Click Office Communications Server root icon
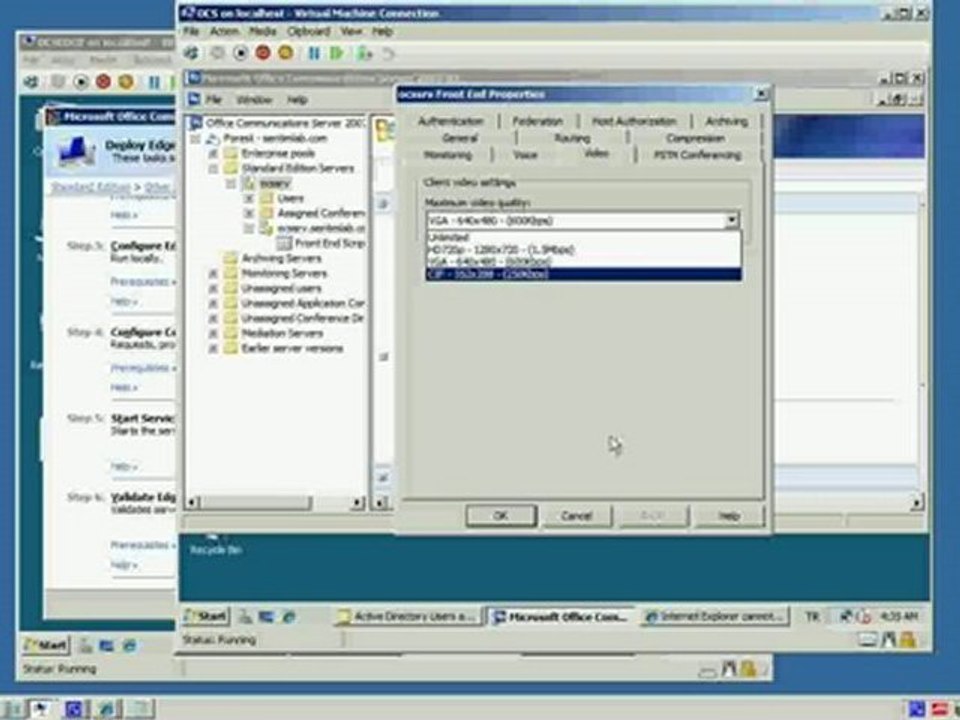 click(195, 123)
